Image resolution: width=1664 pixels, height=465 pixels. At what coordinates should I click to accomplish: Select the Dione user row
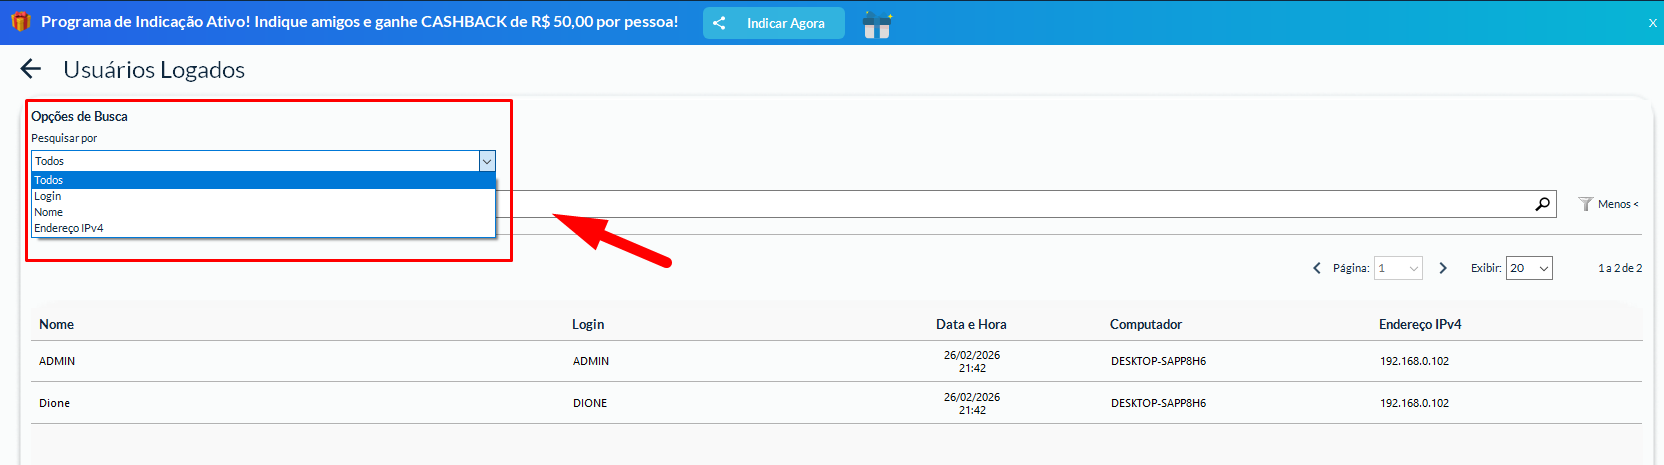[55, 403]
